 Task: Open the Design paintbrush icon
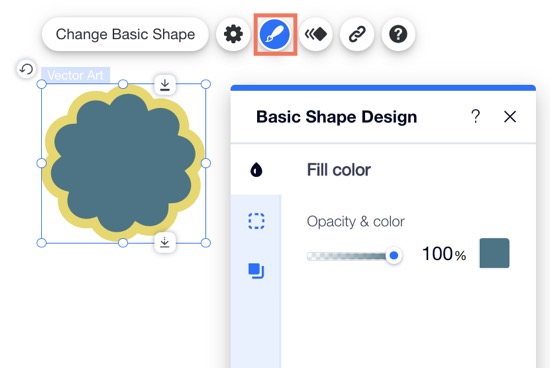point(275,34)
